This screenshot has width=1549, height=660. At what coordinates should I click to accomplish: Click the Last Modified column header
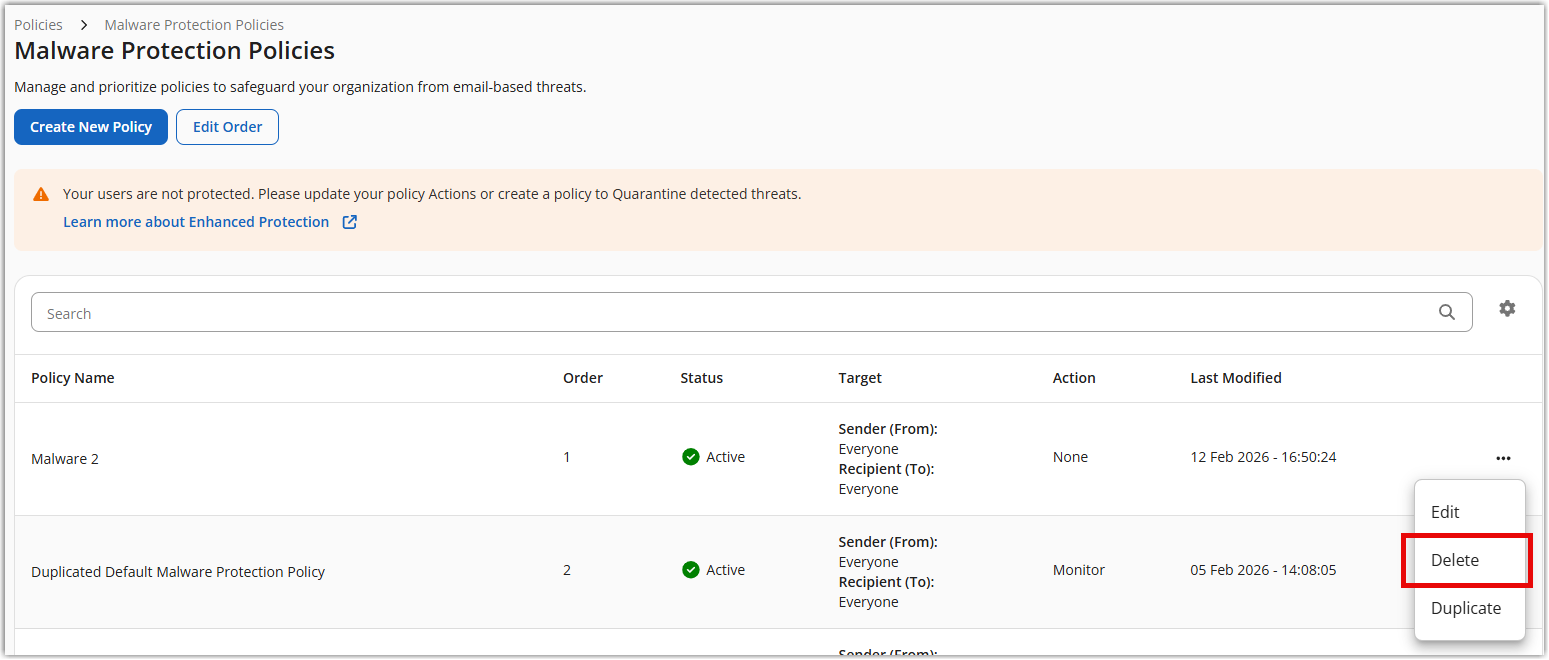click(x=1235, y=378)
